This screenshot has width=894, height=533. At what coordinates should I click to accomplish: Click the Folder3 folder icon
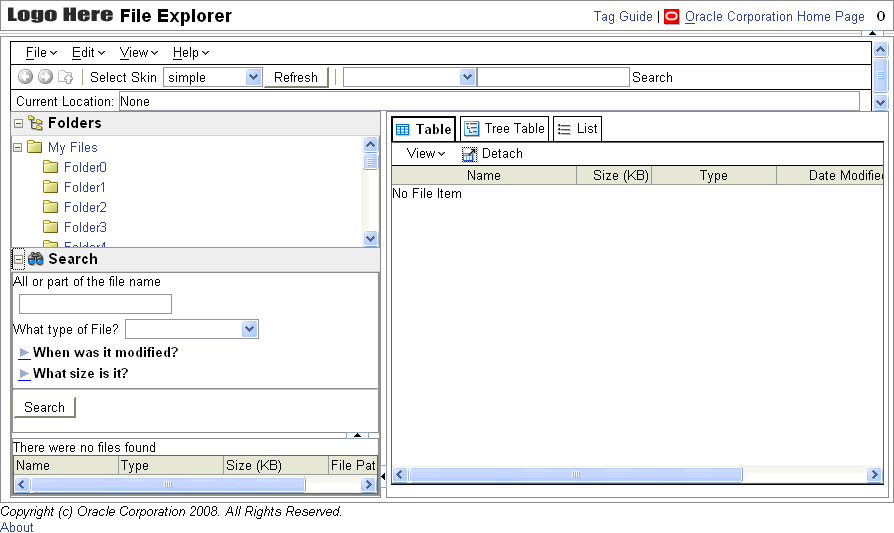pyautogui.click(x=50, y=227)
